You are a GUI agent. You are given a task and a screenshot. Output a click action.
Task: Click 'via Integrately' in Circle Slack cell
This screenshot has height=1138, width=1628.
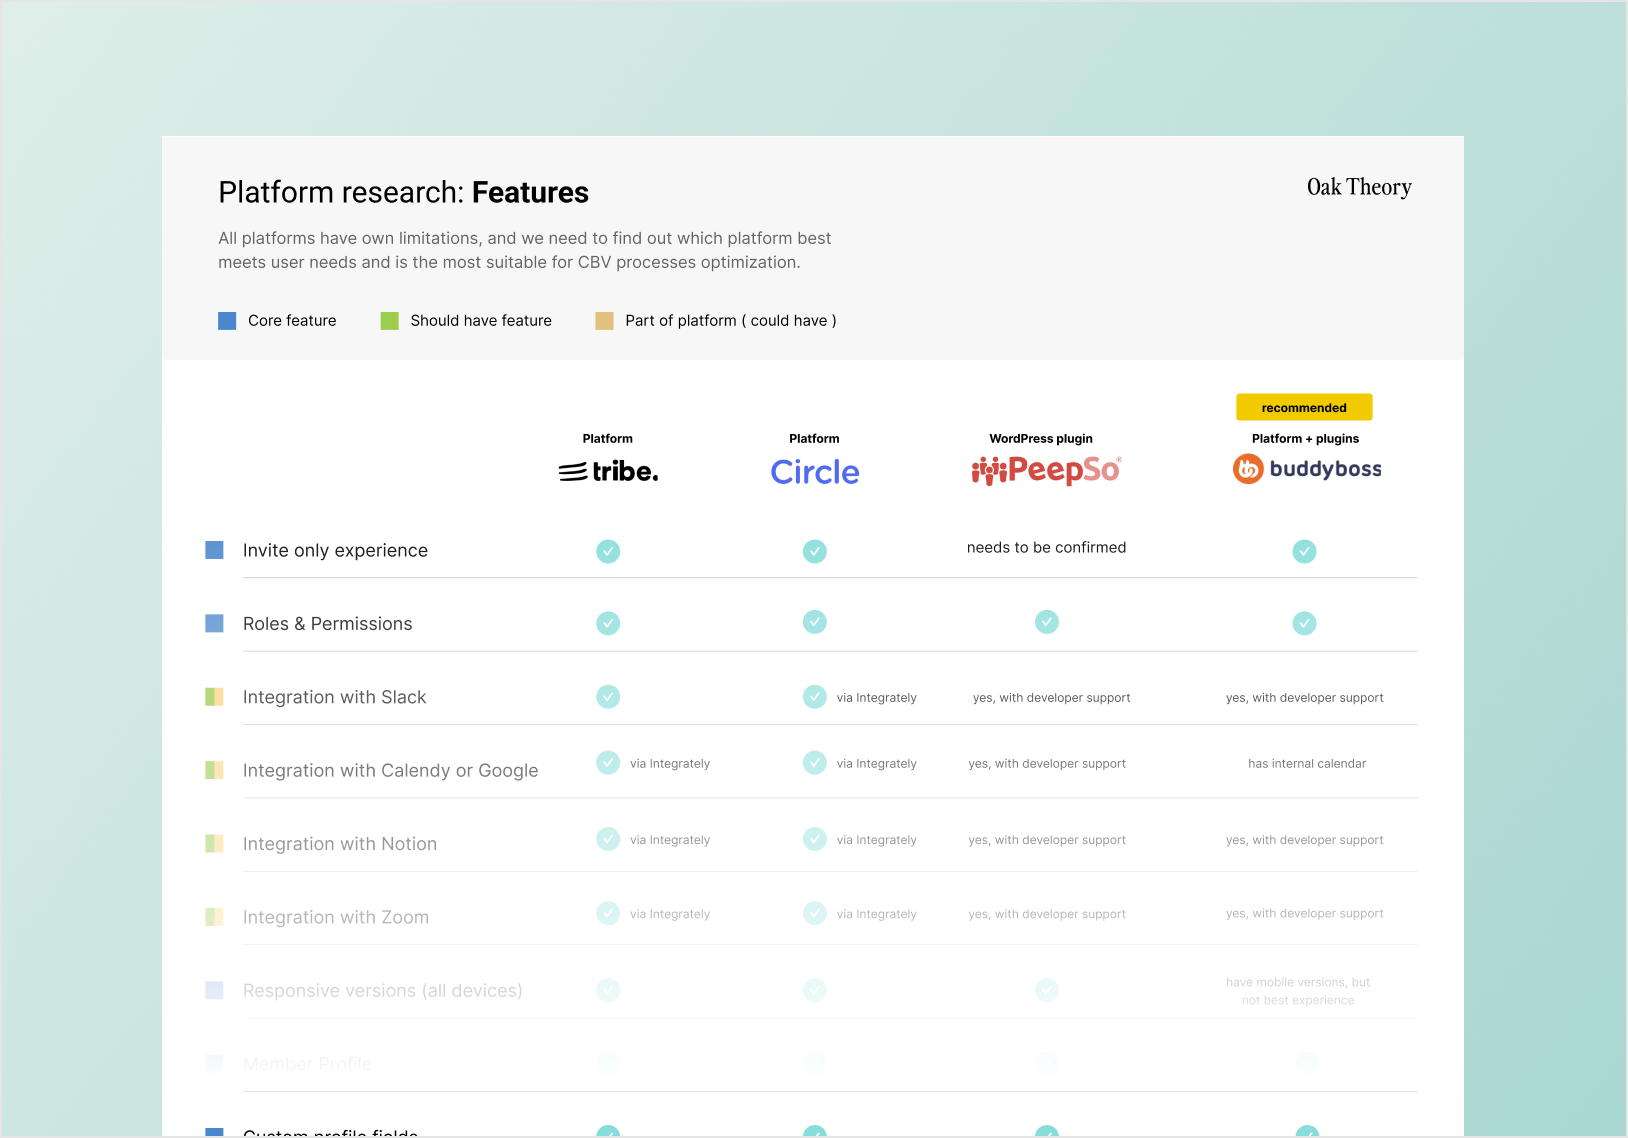[877, 698]
